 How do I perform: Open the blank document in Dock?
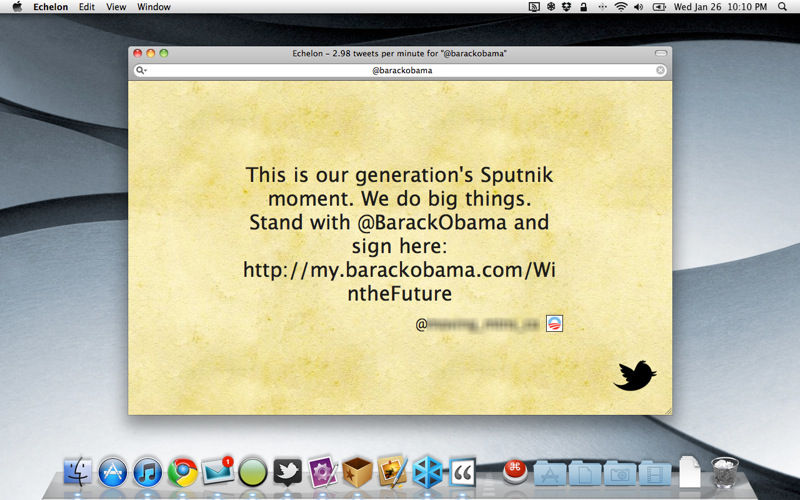[x=689, y=472]
